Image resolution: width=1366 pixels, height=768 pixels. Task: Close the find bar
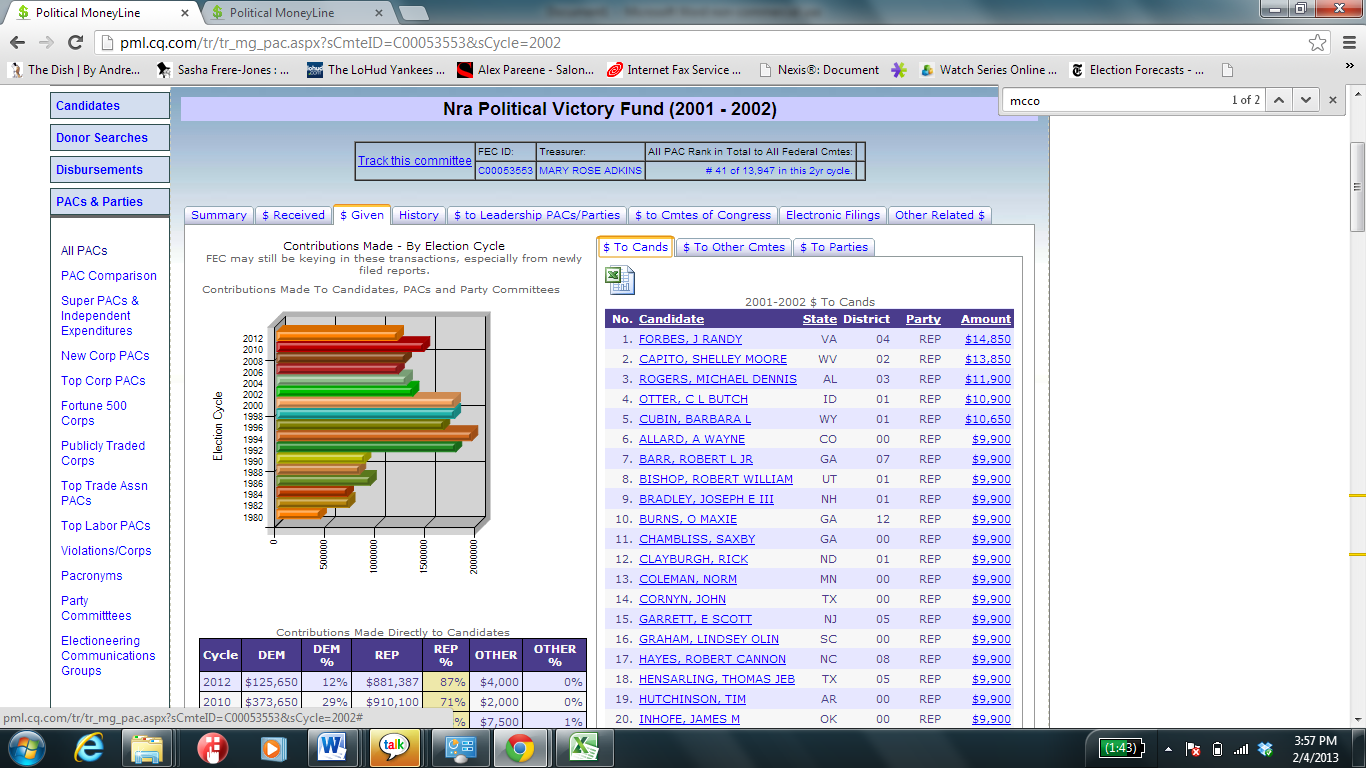click(x=1333, y=100)
